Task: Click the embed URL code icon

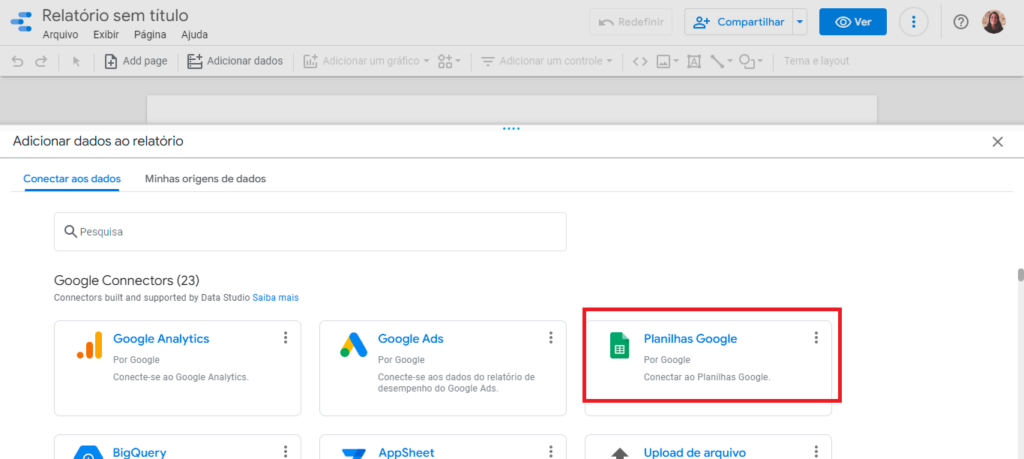Action: 641,61
